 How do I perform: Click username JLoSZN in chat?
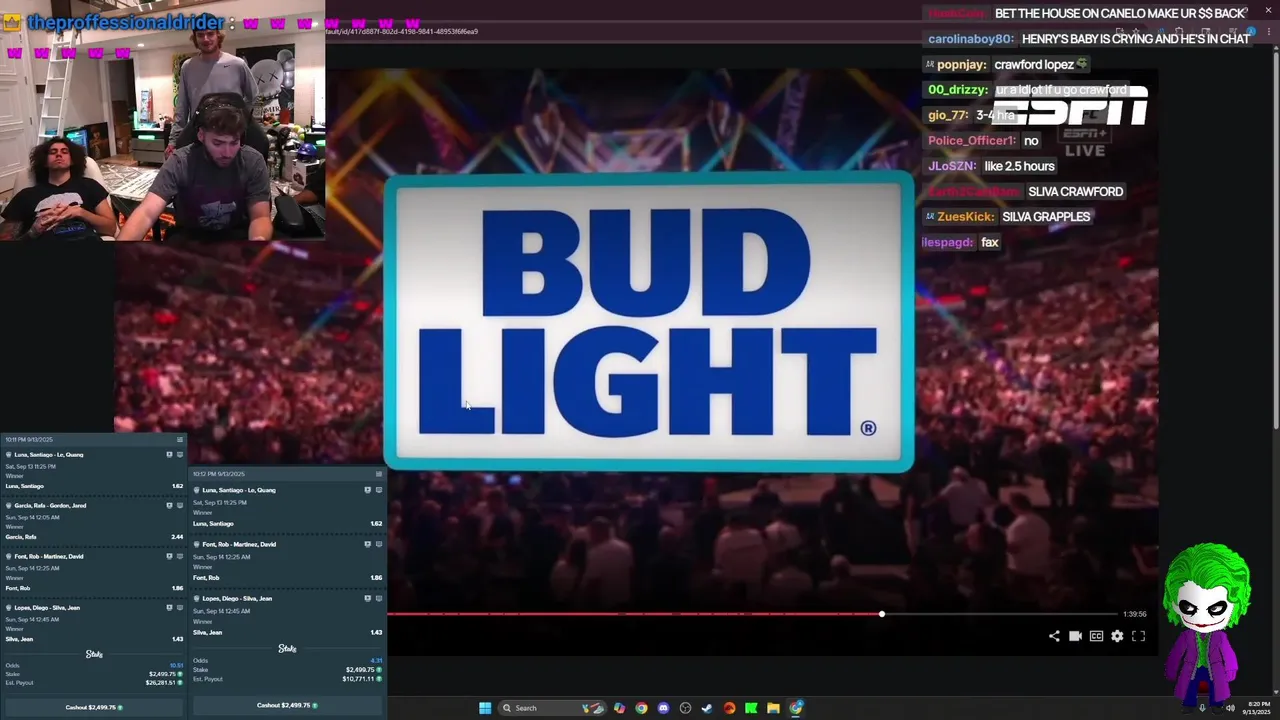click(x=952, y=166)
